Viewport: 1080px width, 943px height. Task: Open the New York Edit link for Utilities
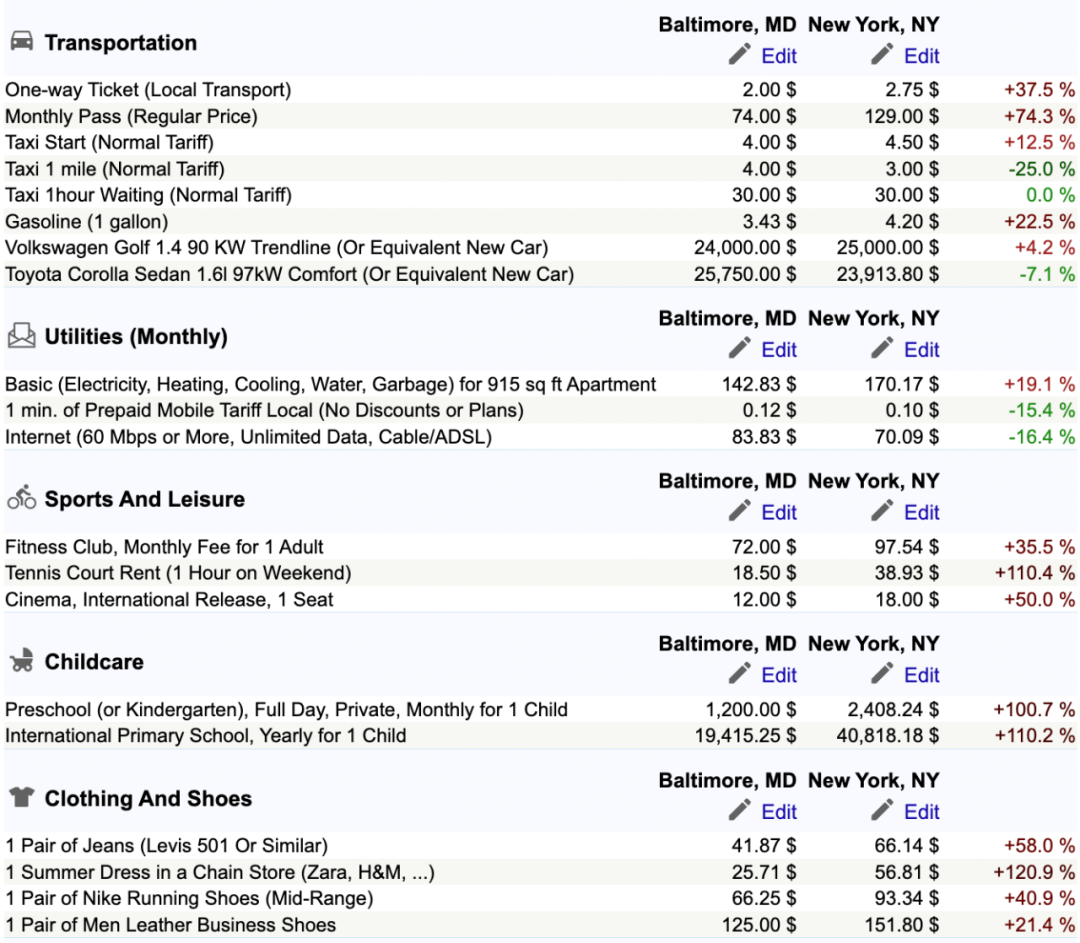point(922,350)
